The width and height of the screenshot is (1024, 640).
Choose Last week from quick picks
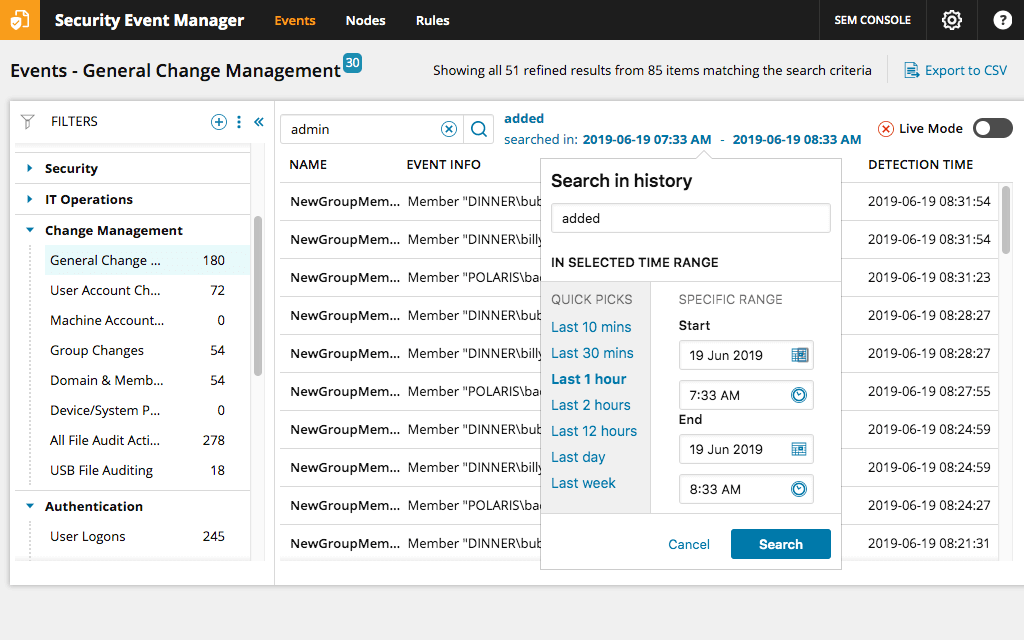pyautogui.click(x=583, y=482)
